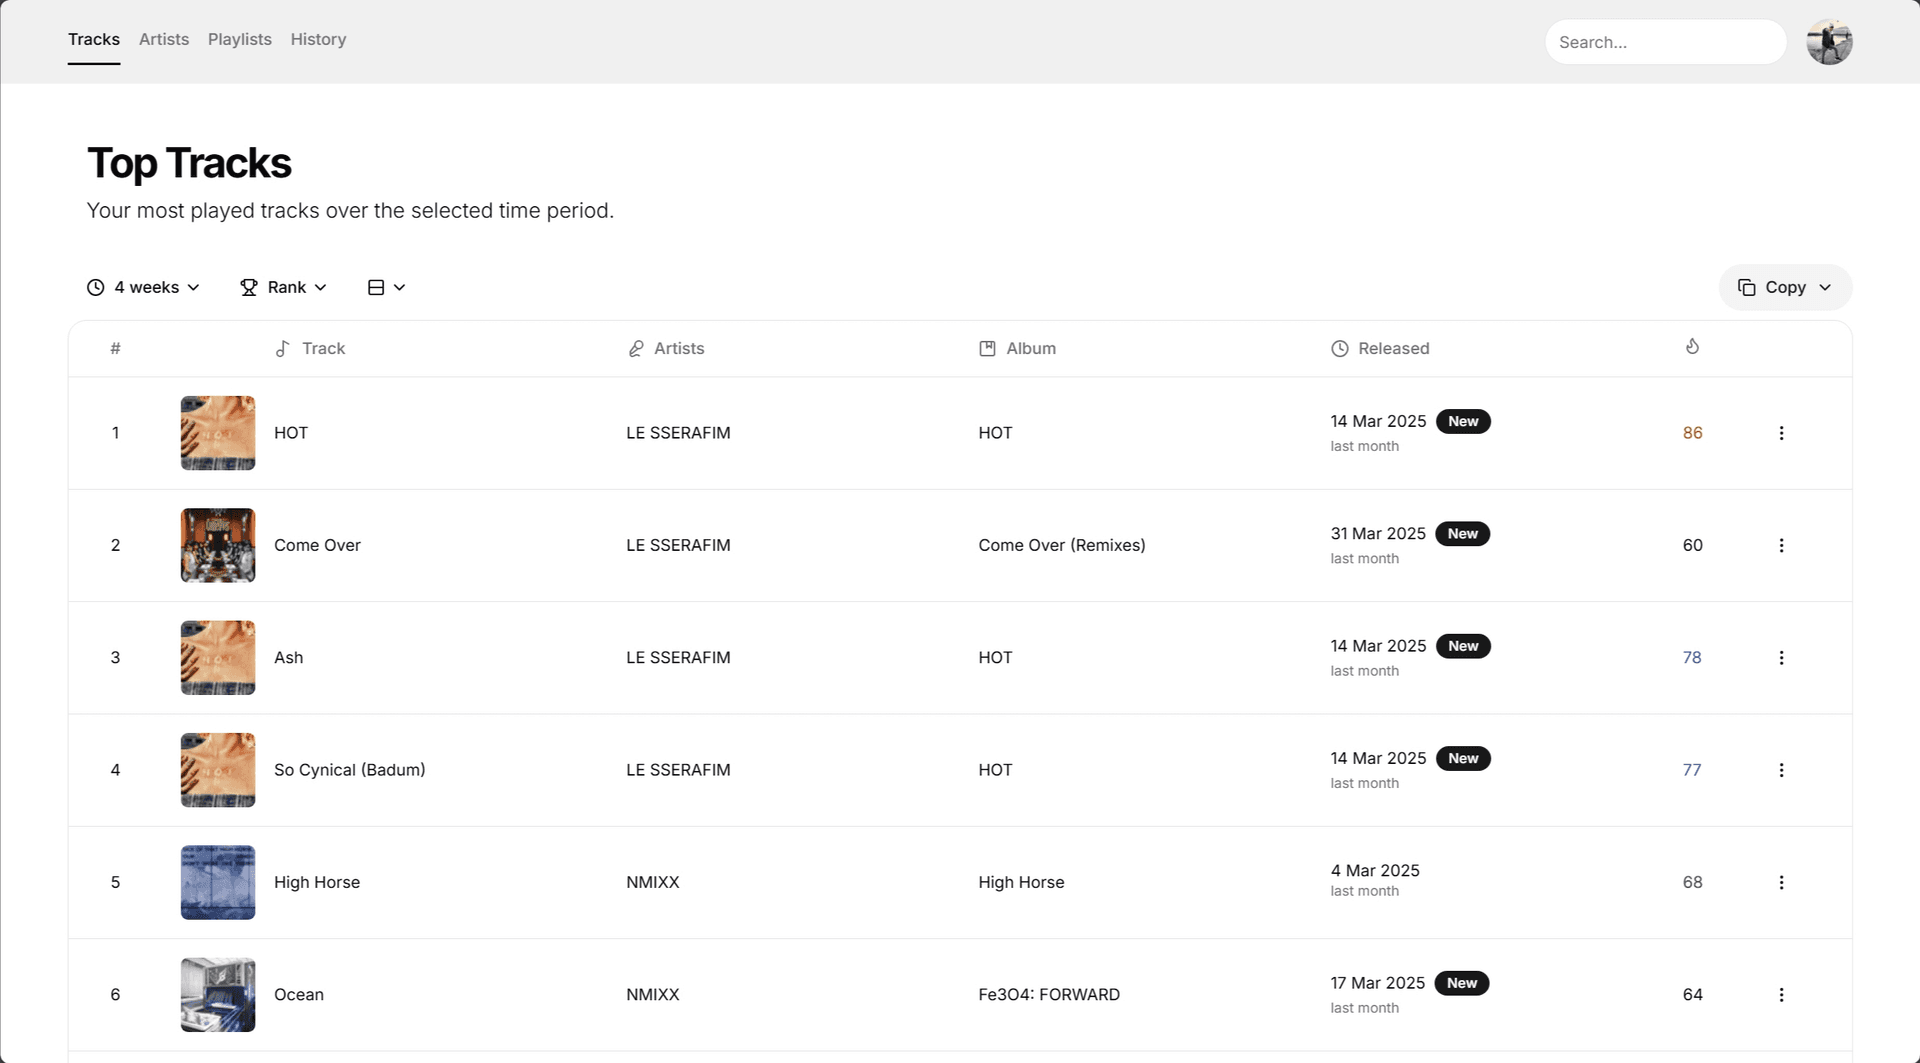
Task: Open LE SSERAFIM artist in Come Over row
Action: tap(678, 545)
